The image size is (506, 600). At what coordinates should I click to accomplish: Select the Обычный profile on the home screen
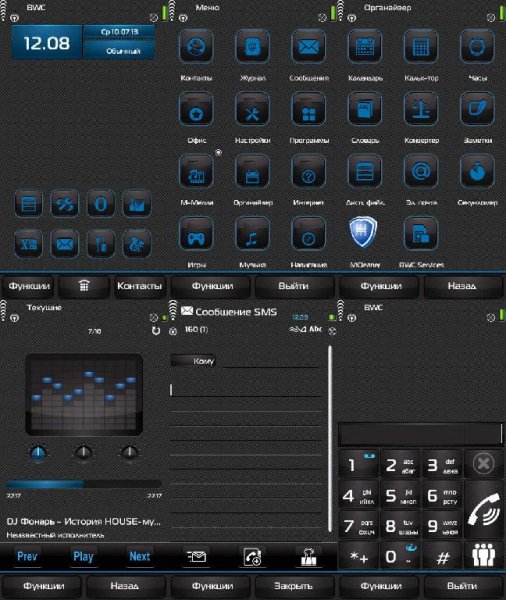pos(119,51)
